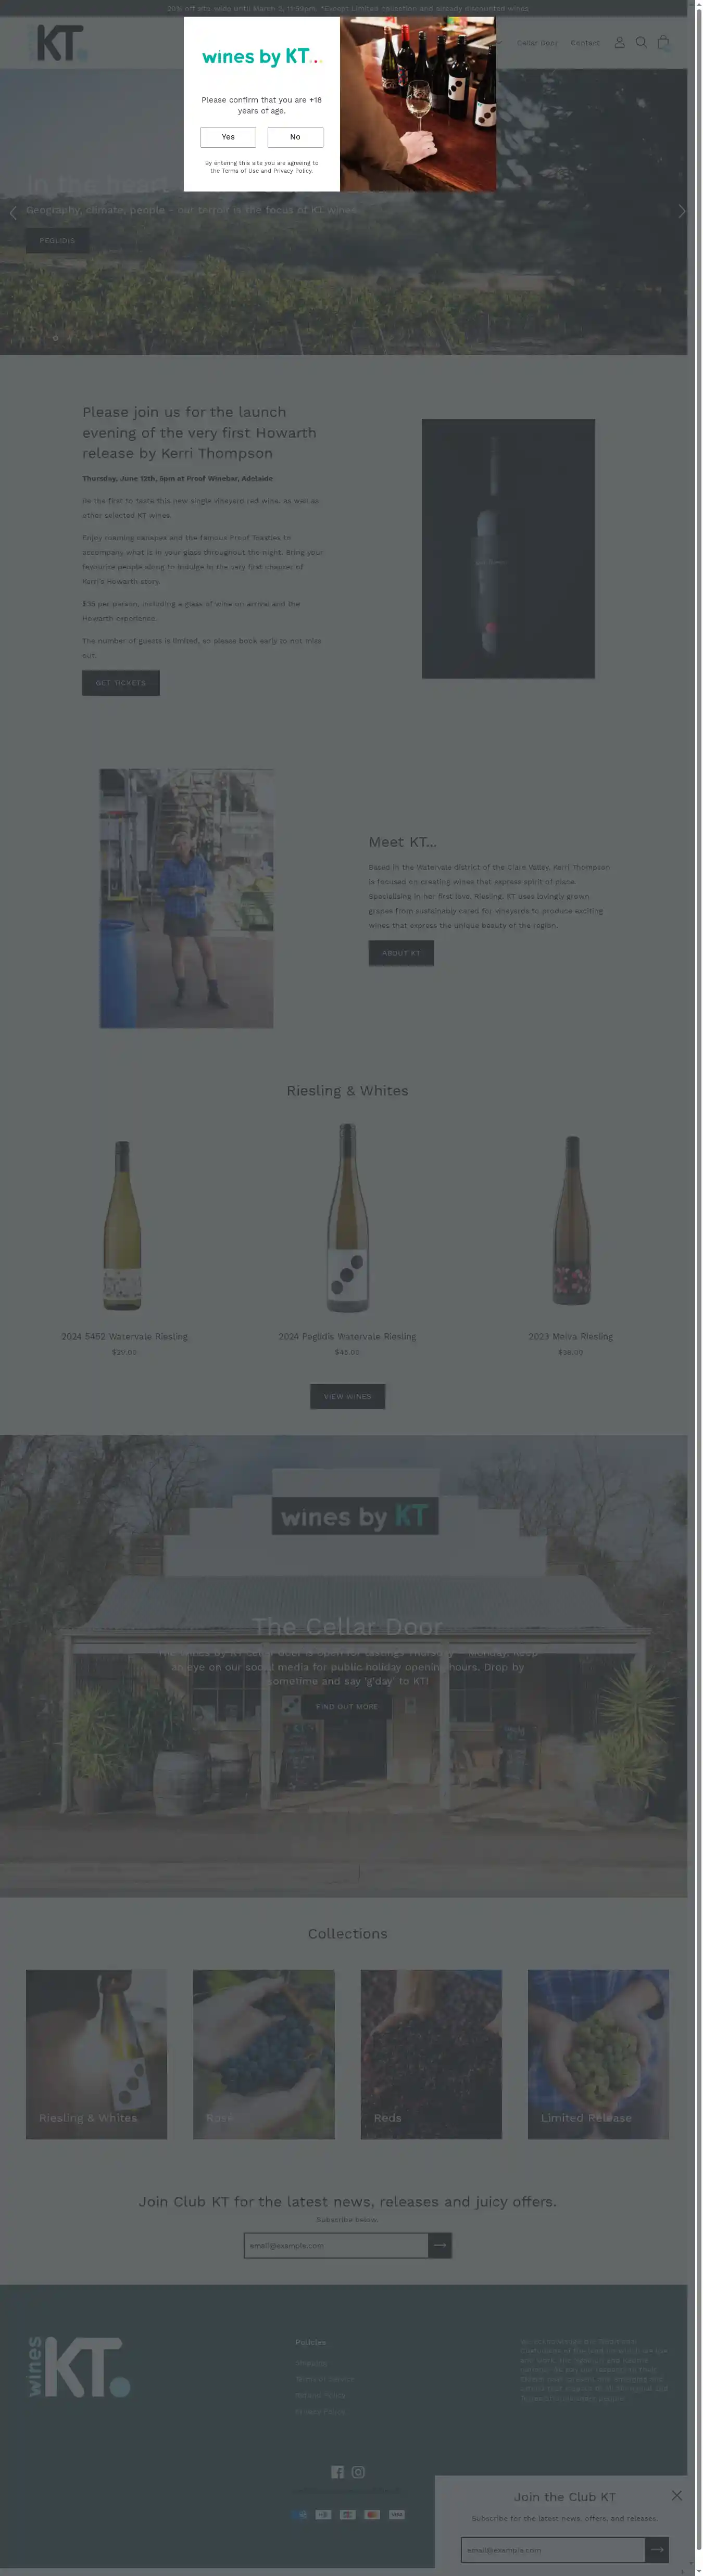The height and width of the screenshot is (2576, 703).
Task: Open the search magnifier icon
Action: pyautogui.click(x=641, y=43)
